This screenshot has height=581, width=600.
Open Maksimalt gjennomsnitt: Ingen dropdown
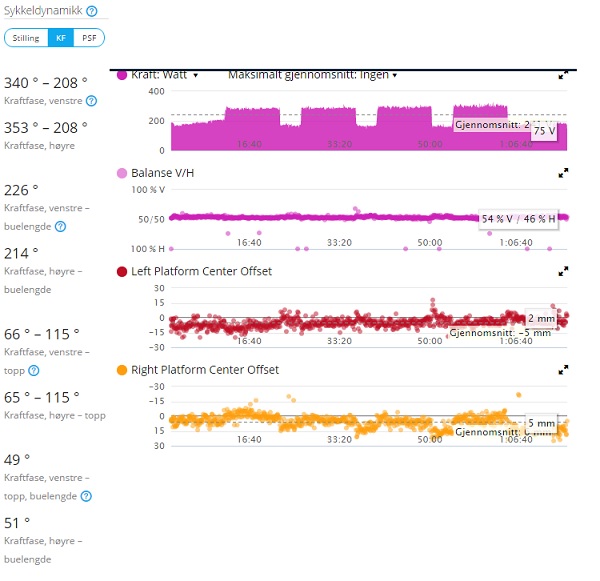pos(313,75)
